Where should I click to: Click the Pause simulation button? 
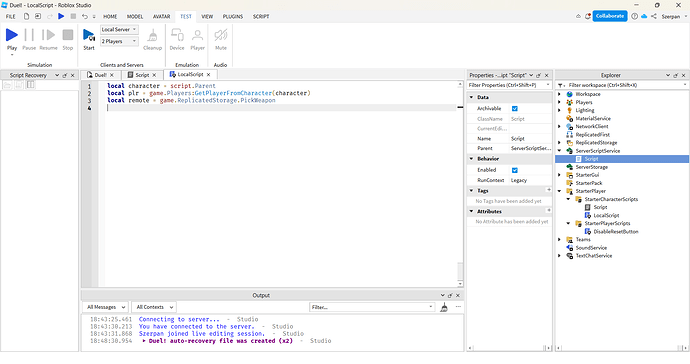(29, 35)
